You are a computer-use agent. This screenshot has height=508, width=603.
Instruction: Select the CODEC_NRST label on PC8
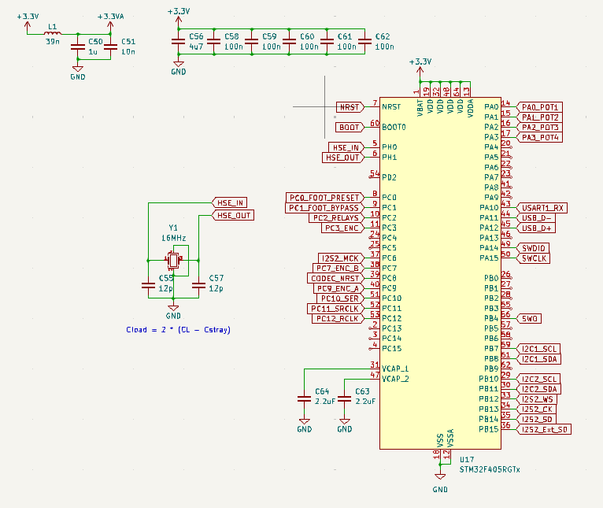(x=335, y=278)
